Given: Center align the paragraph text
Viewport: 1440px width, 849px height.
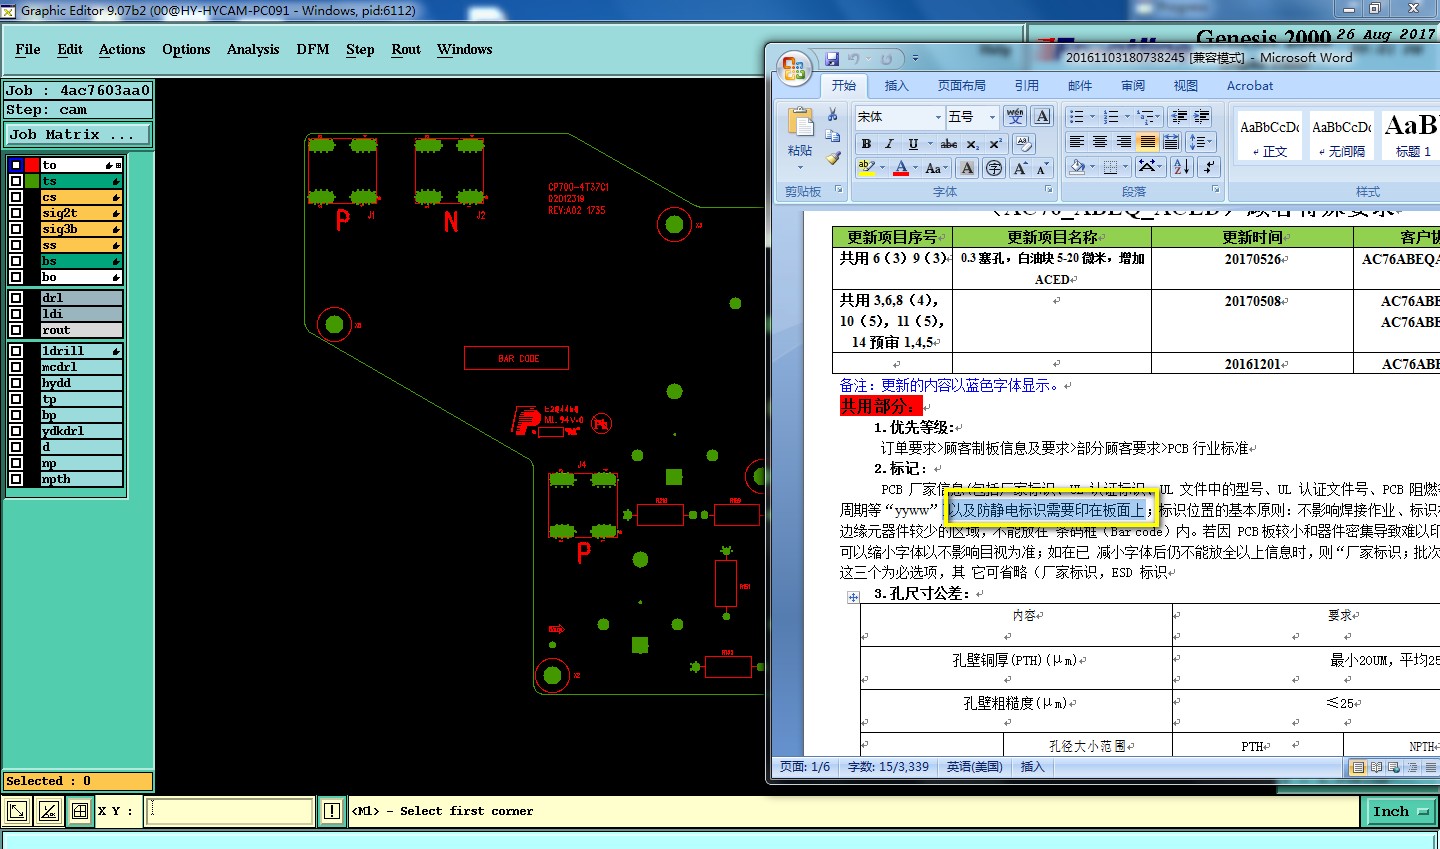Looking at the screenshot, I should (x=1099, y=142).
